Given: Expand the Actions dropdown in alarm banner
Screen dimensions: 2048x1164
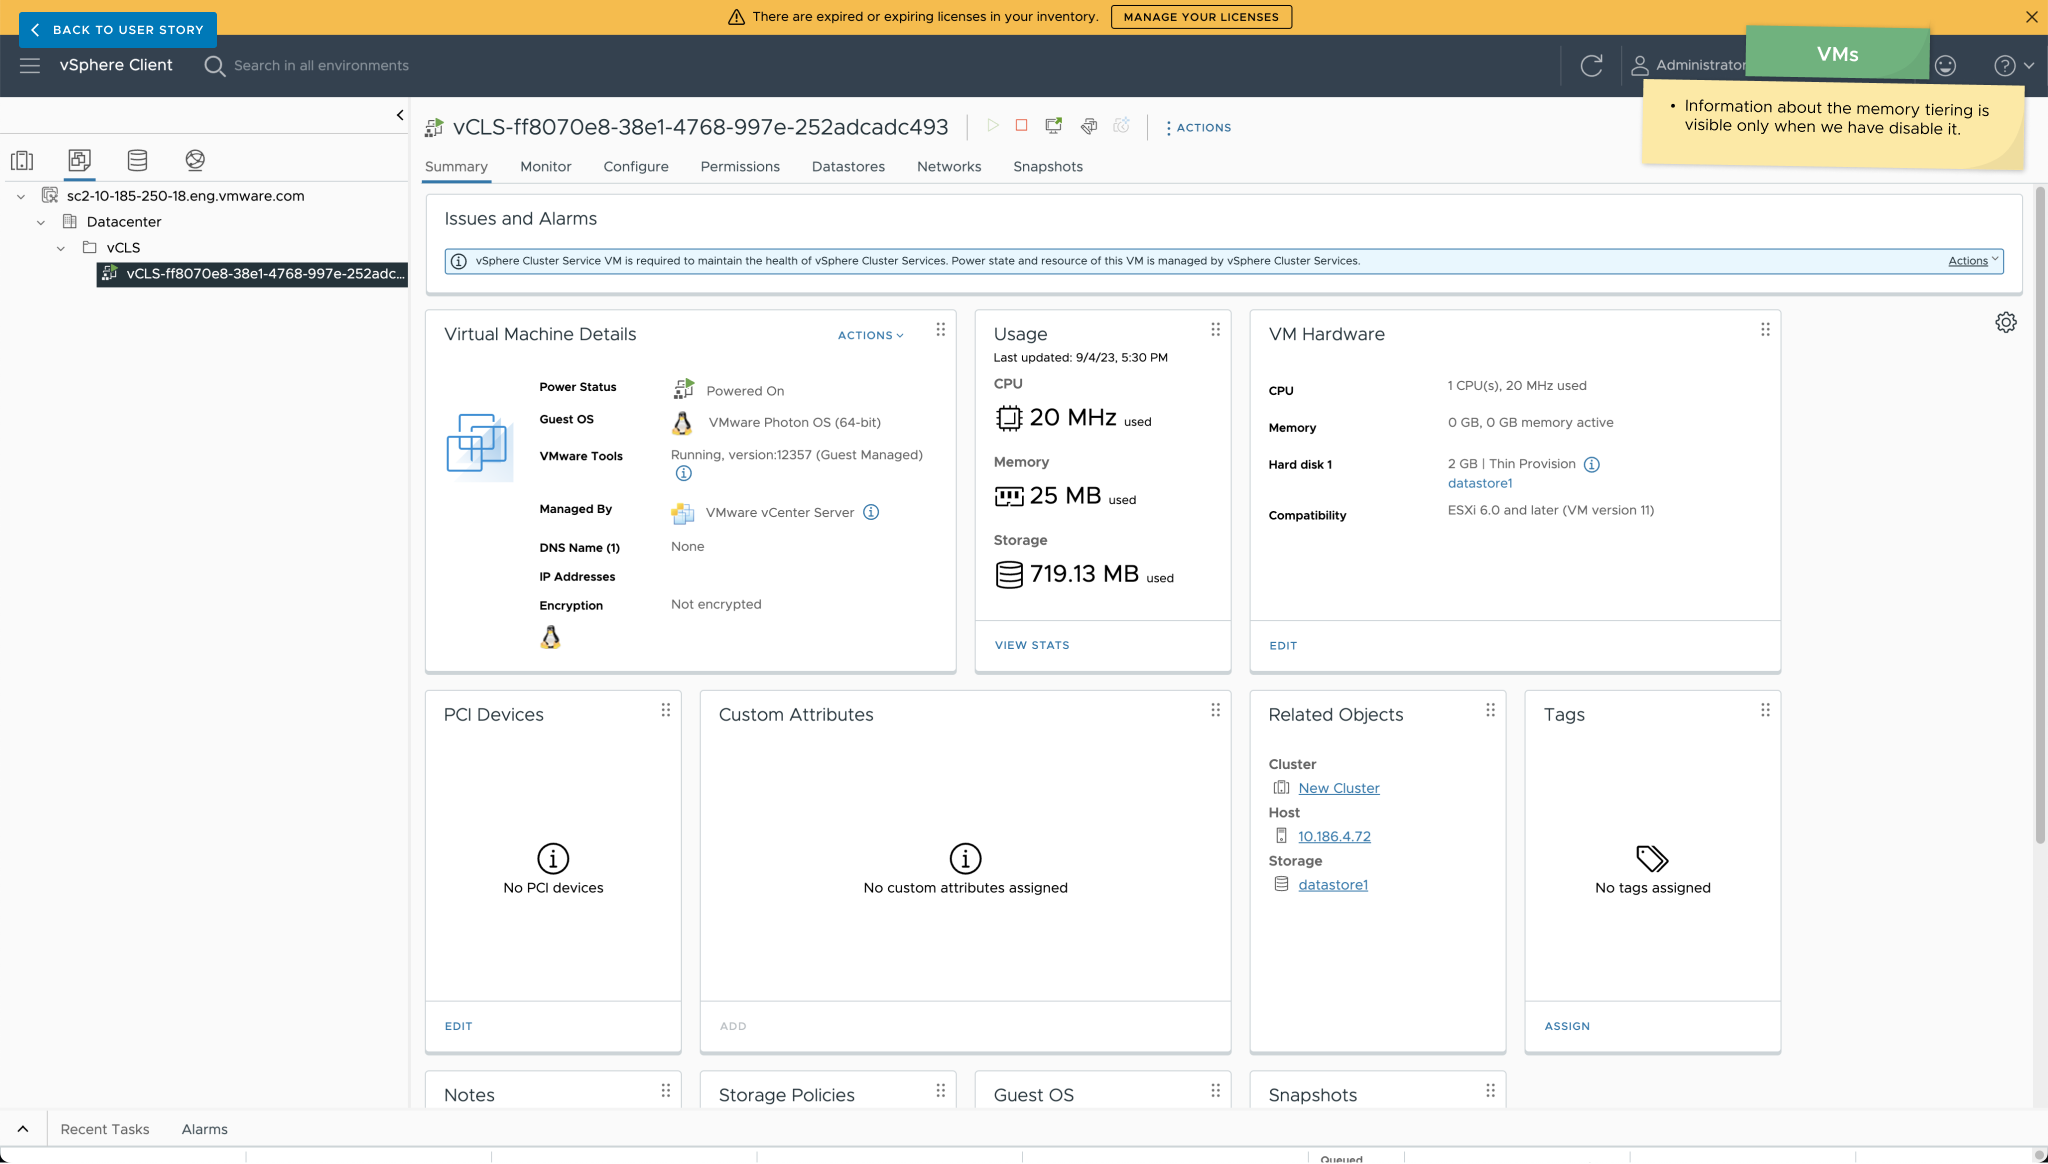Looking at the screenshot, I should [1972, 261].
